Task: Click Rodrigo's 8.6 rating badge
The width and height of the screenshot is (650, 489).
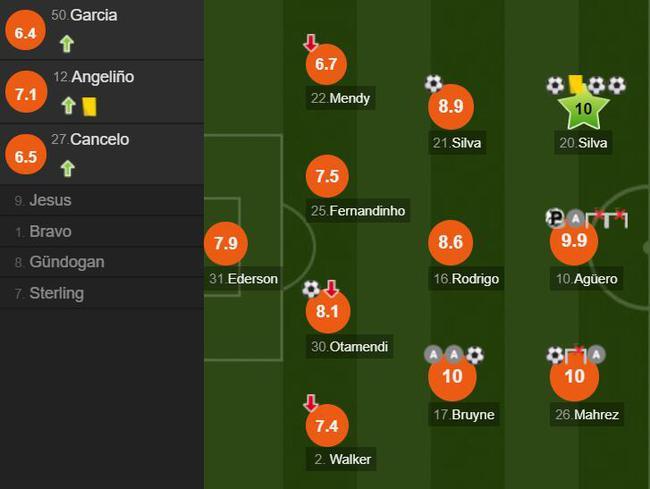Action: [451, 242]
